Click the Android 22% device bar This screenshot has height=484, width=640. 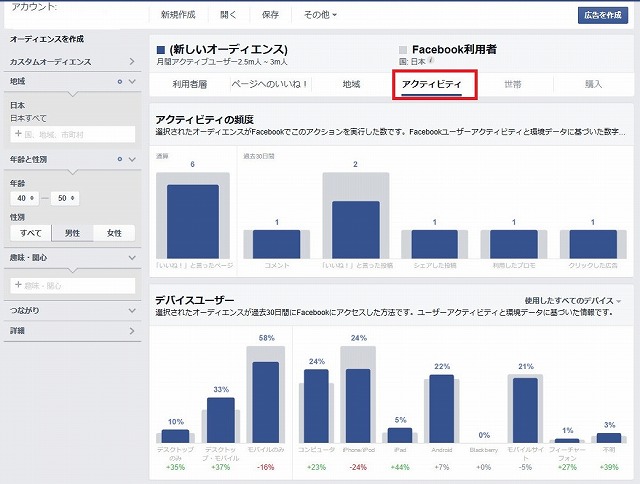442,409
